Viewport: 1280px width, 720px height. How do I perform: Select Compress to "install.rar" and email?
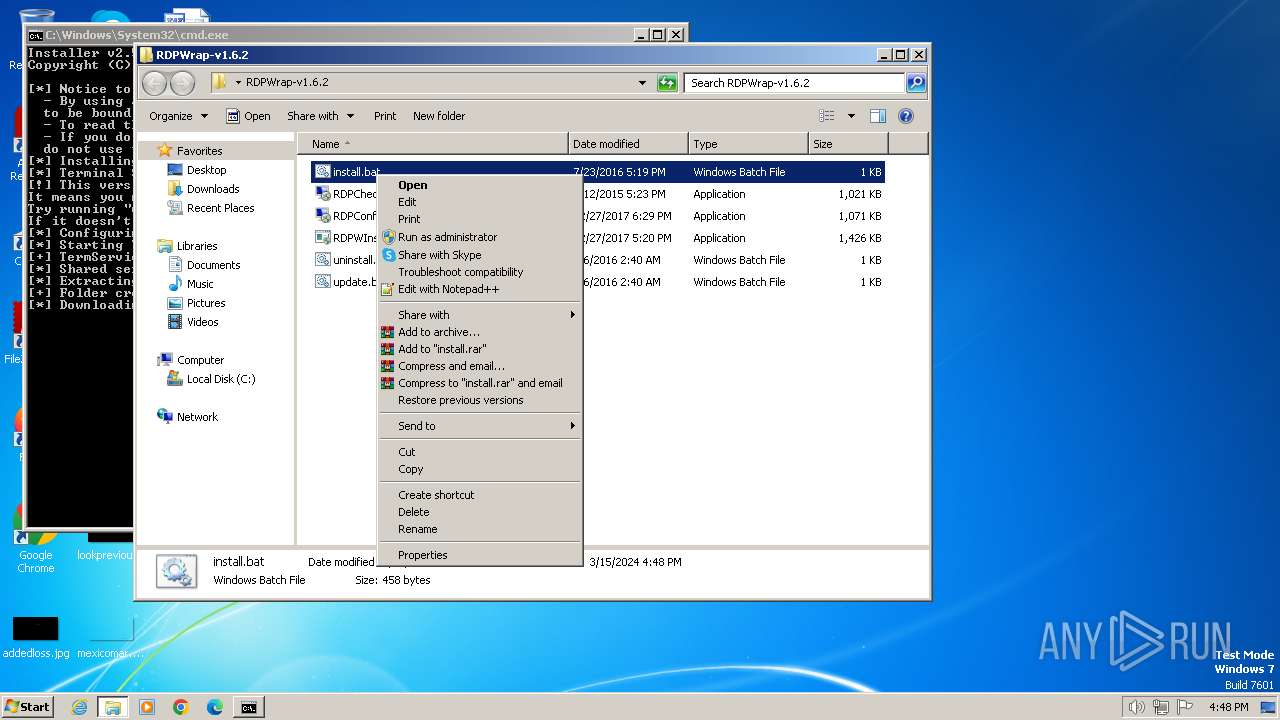tap(480, 383)
